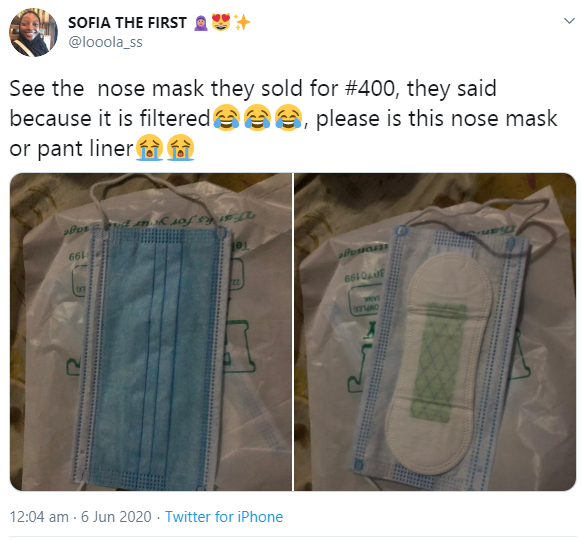Click the sparkles emoji in name
The height and width of the screenshot is (540, 582).
pos(242,23)
